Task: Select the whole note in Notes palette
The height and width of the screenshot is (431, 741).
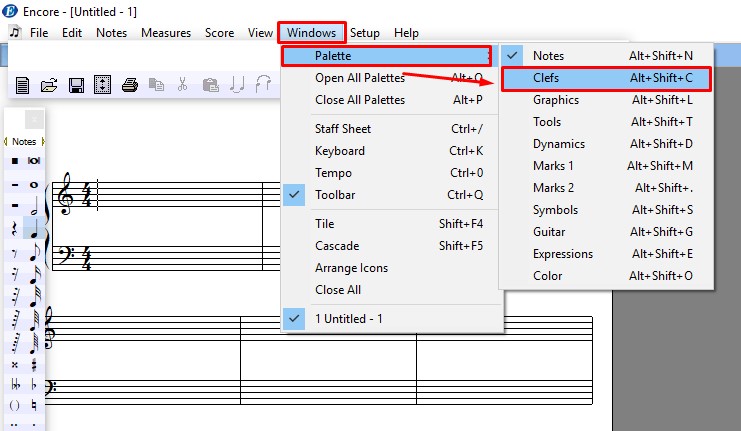Action: (x=34, y=185)
